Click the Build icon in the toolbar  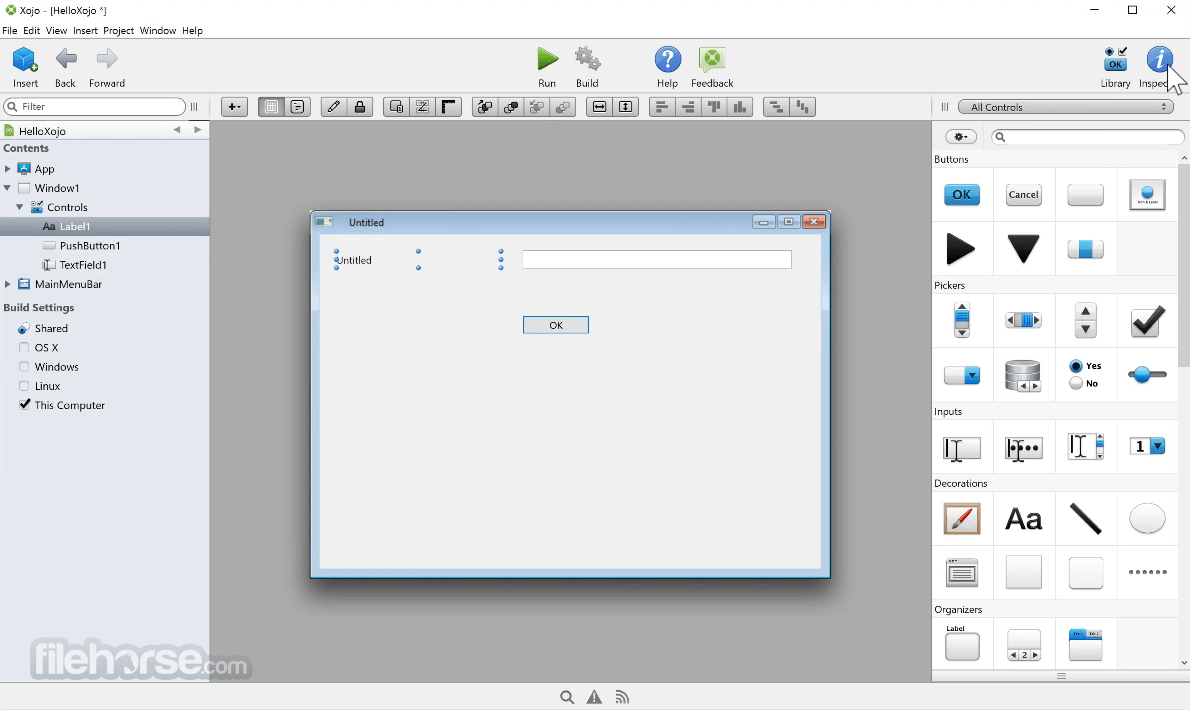(587, 60)
